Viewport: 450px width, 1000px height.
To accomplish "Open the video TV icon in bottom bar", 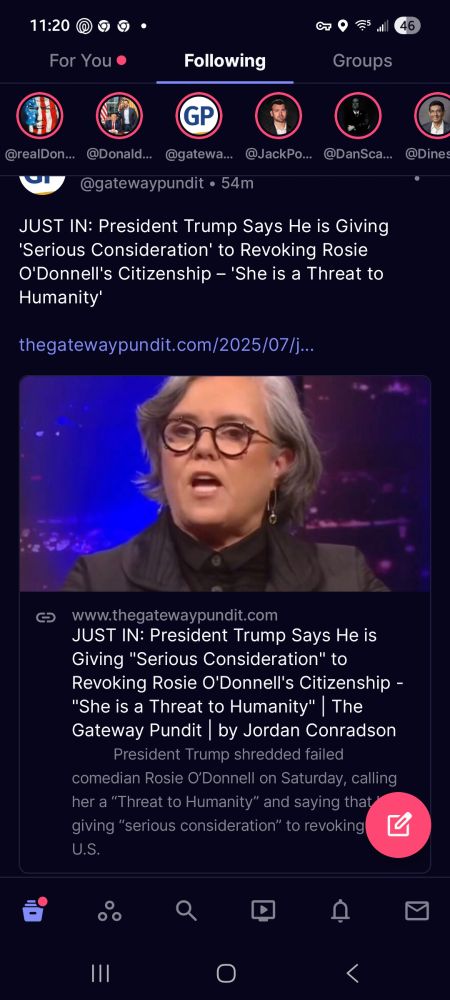I will click(x=263, y=911).
